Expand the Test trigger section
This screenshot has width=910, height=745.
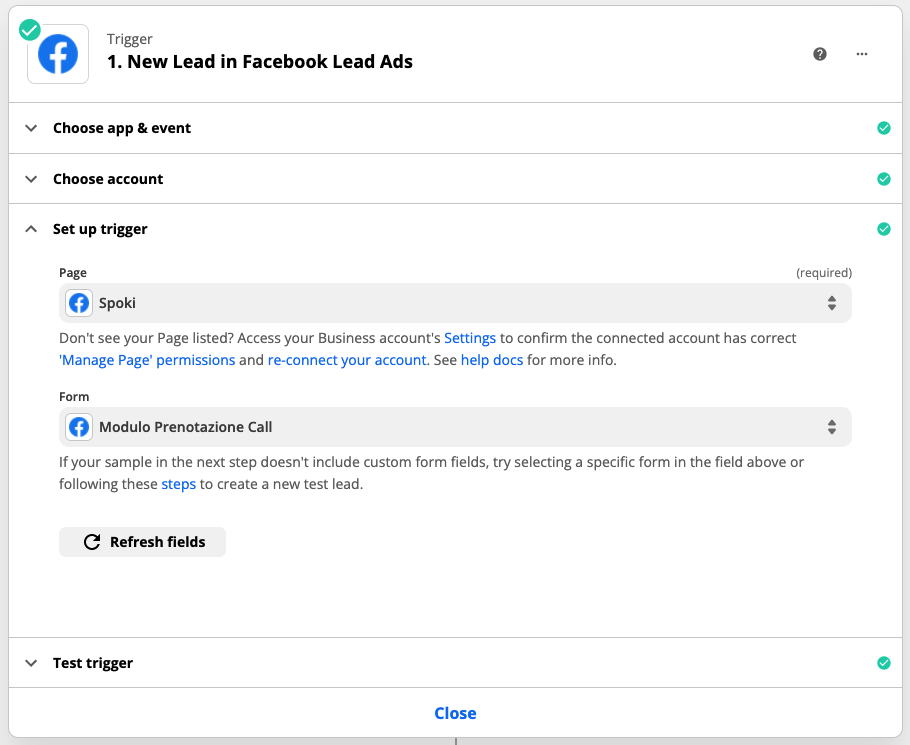click(92, 663)
